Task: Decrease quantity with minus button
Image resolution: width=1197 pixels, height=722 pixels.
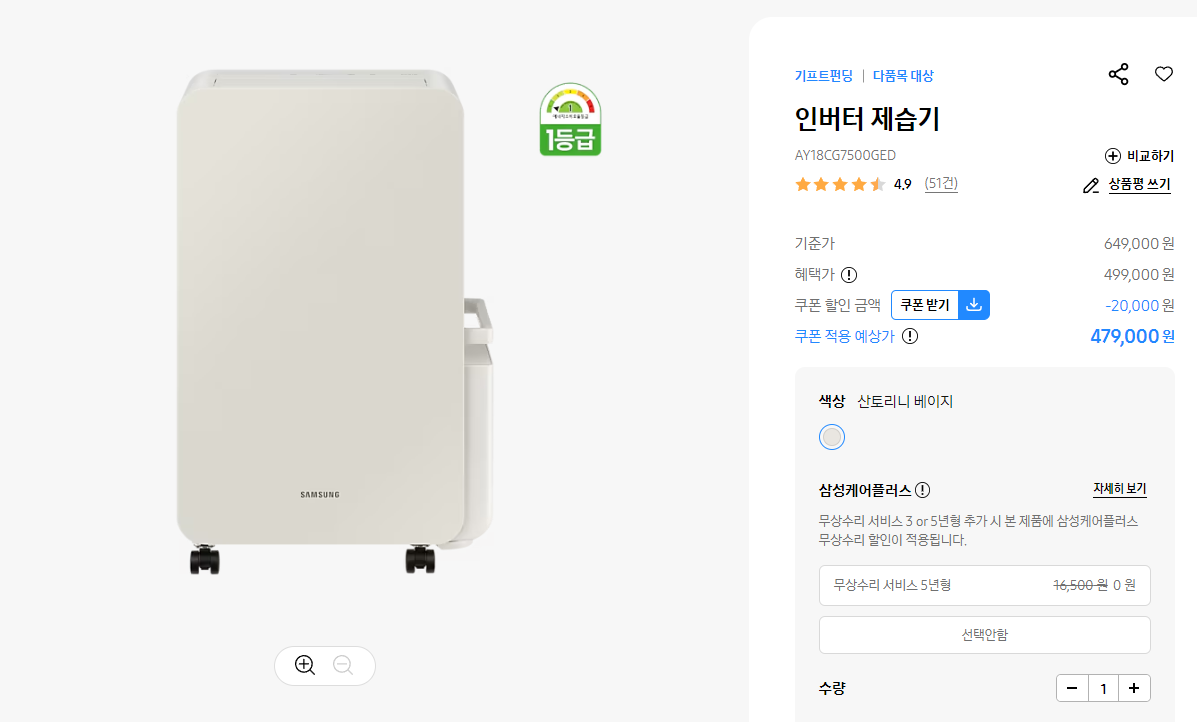Action: tap(1072, 688)
